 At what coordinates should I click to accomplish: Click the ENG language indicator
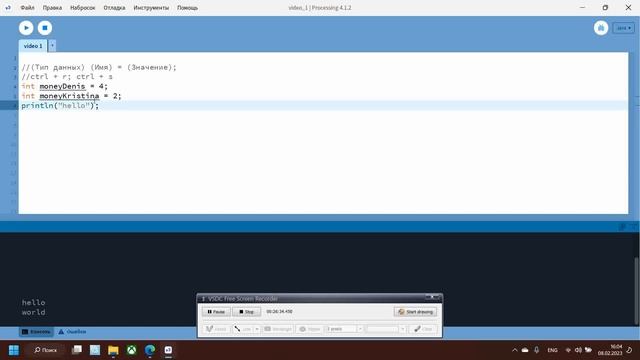click(x=552, y=350)
